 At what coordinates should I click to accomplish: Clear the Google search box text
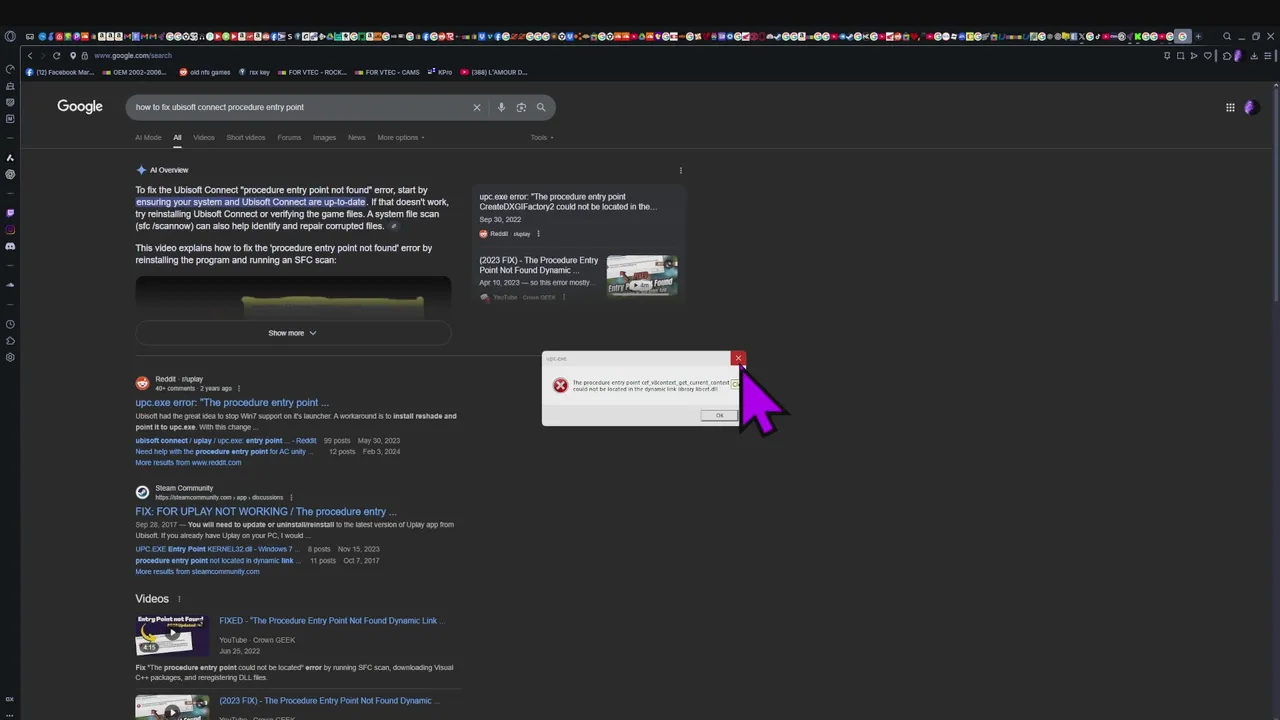click(x=477, y=107)
